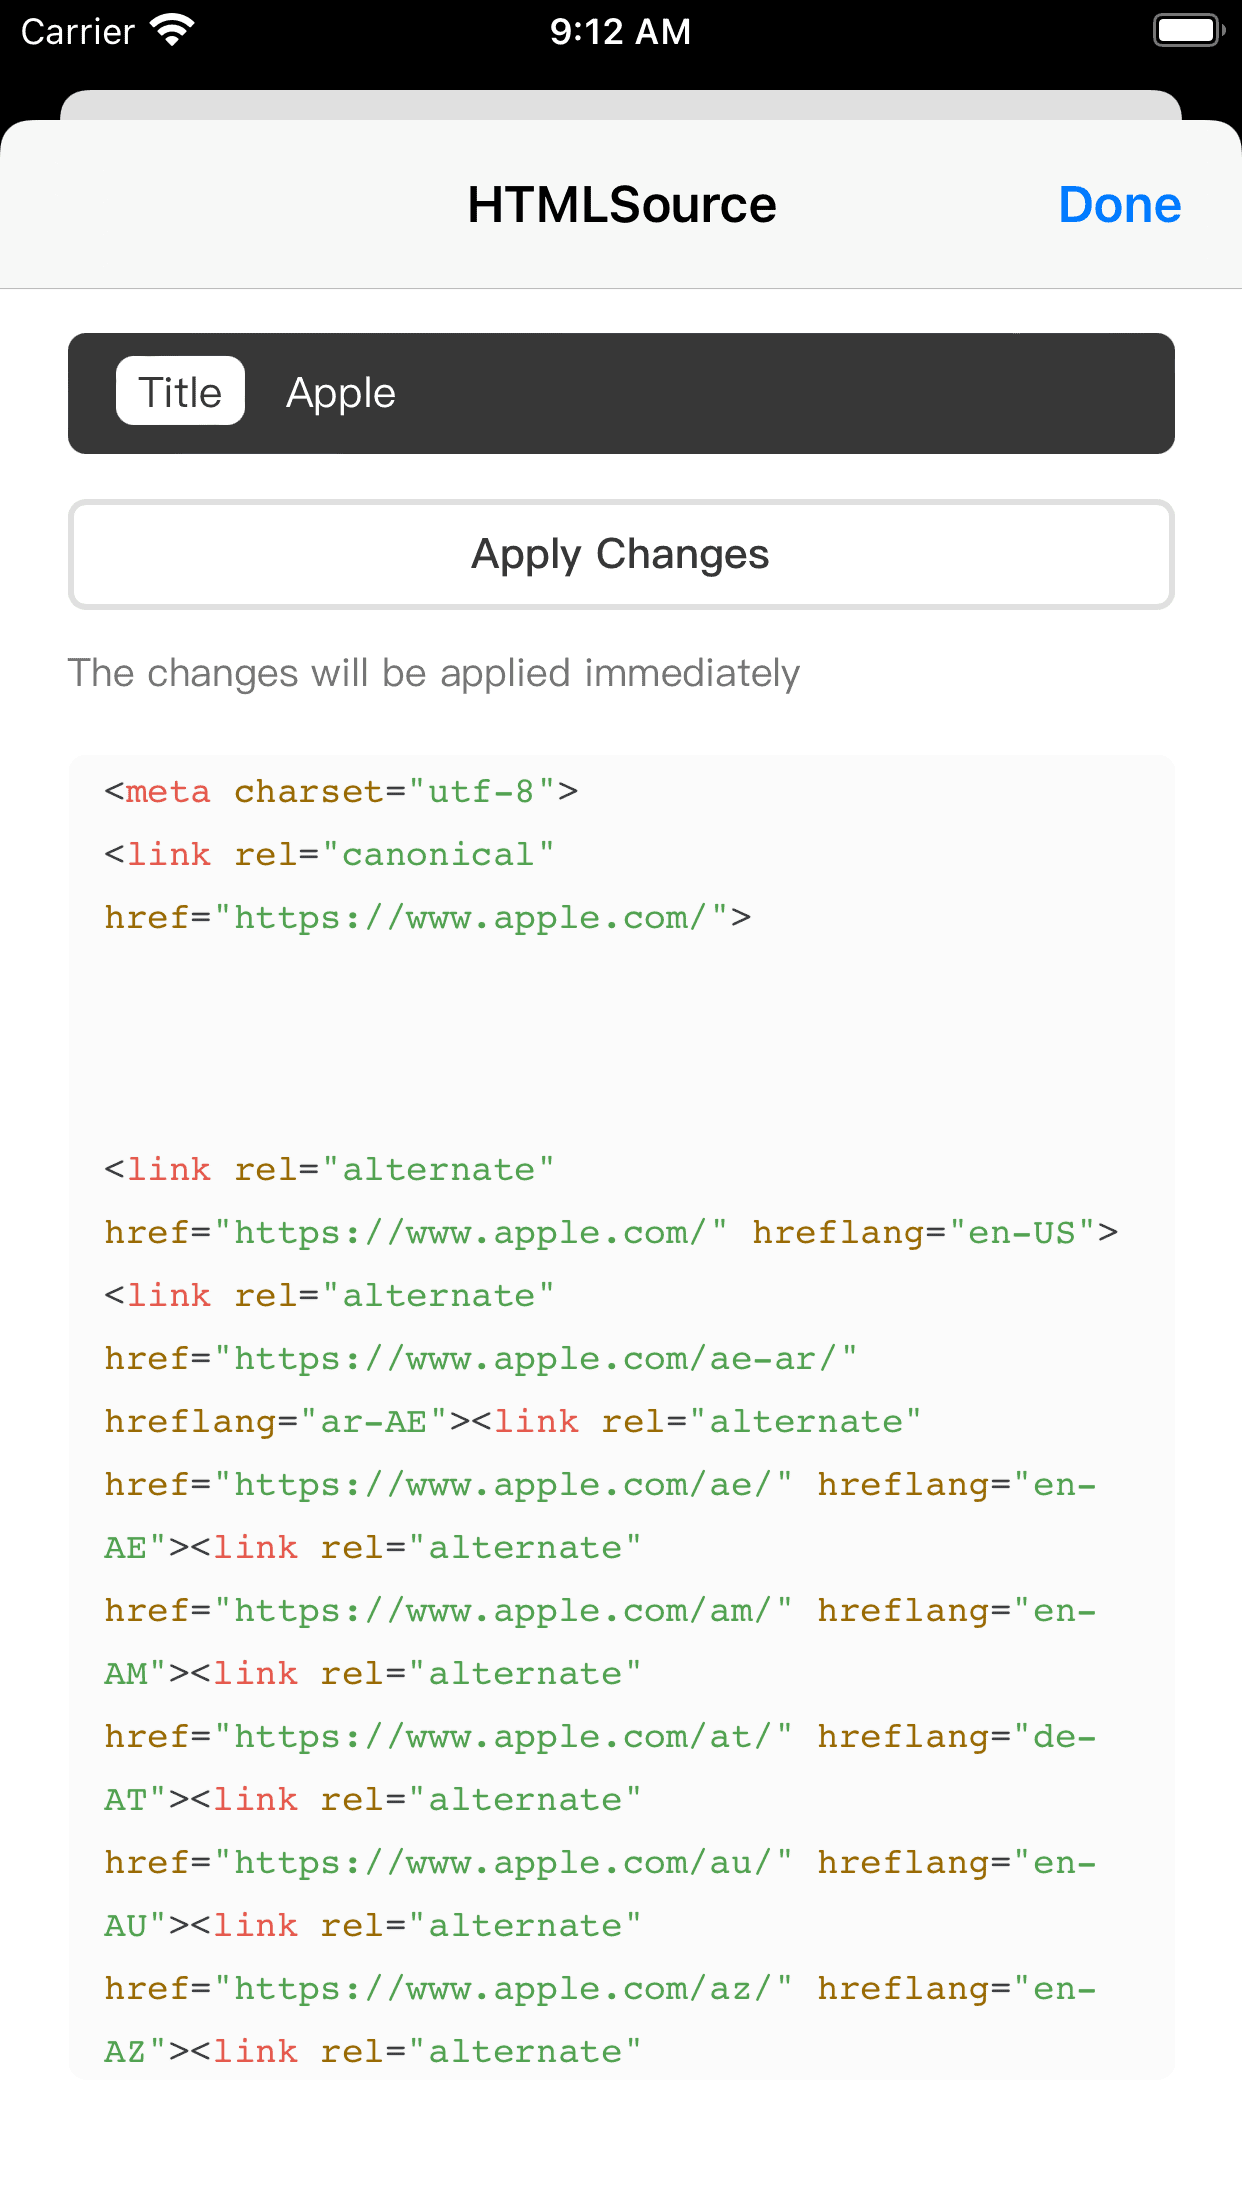Viewport: 1242px width, 2208px height.
Task: Tap the HTMLSource navigation title
Action: coord(622,205)
